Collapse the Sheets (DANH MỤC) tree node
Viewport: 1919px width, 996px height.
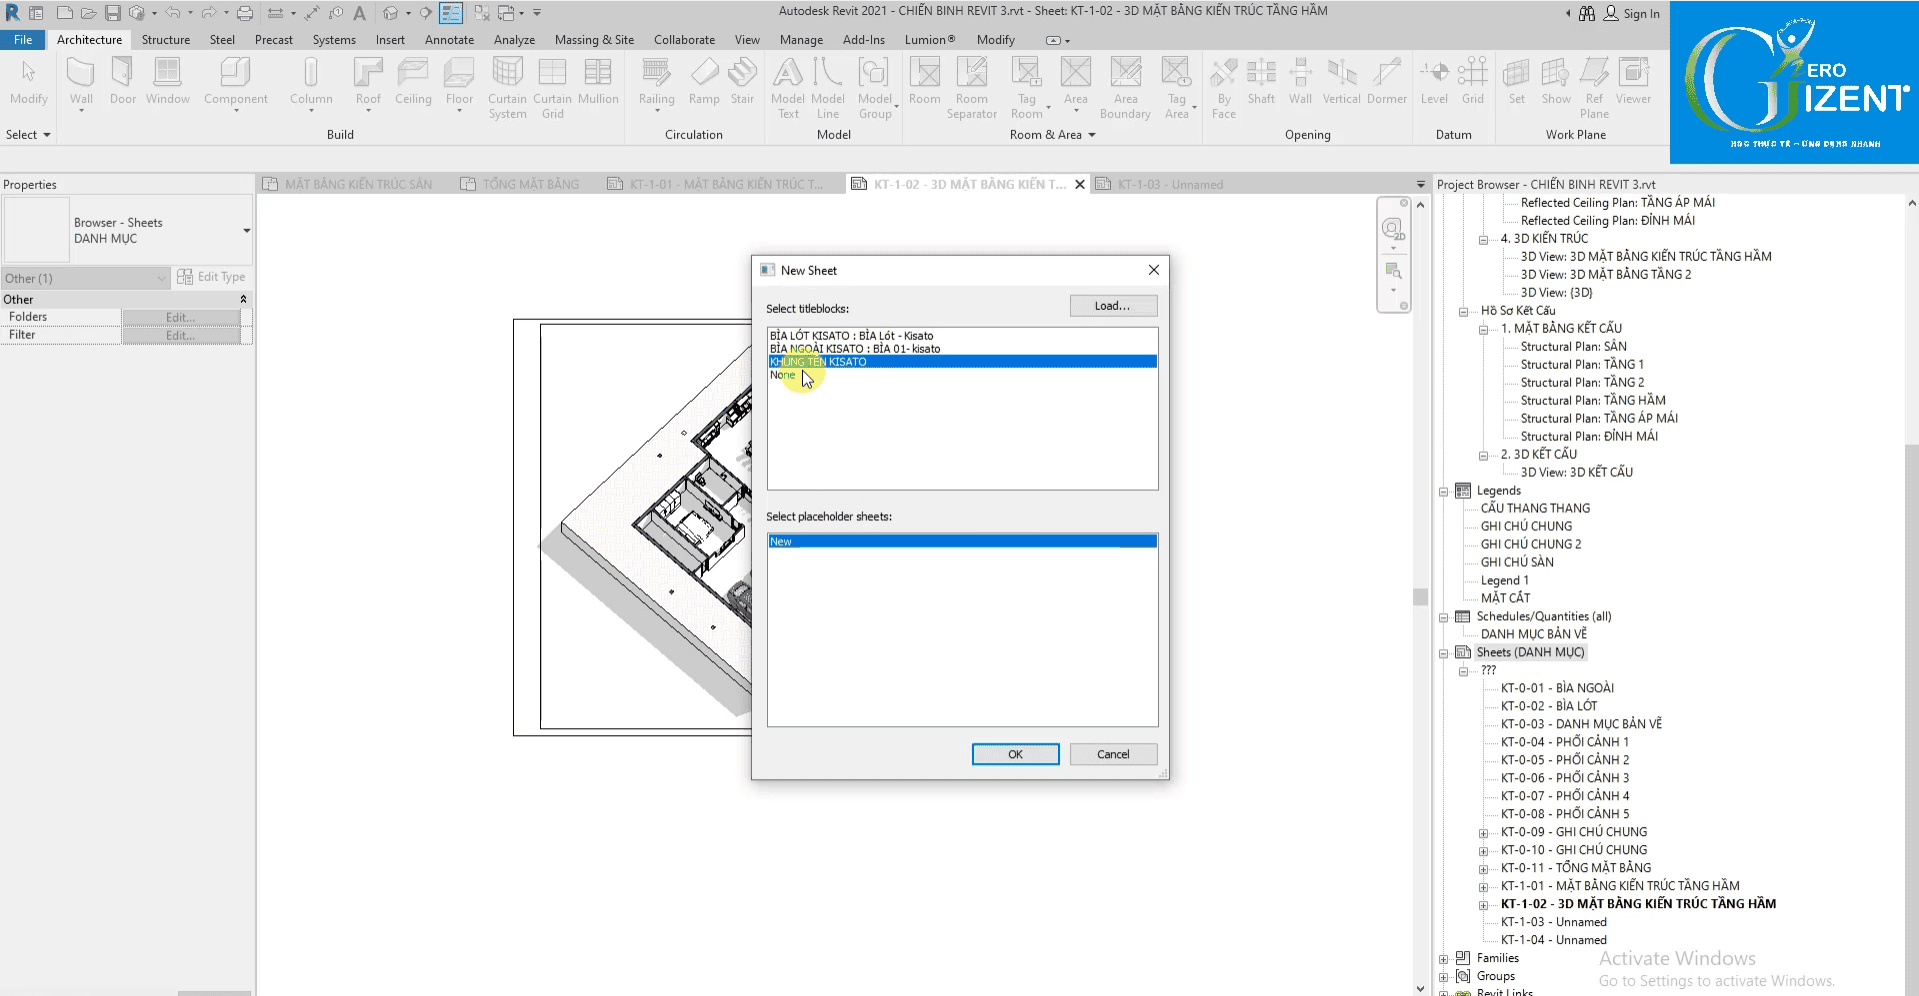point(1443,653)
